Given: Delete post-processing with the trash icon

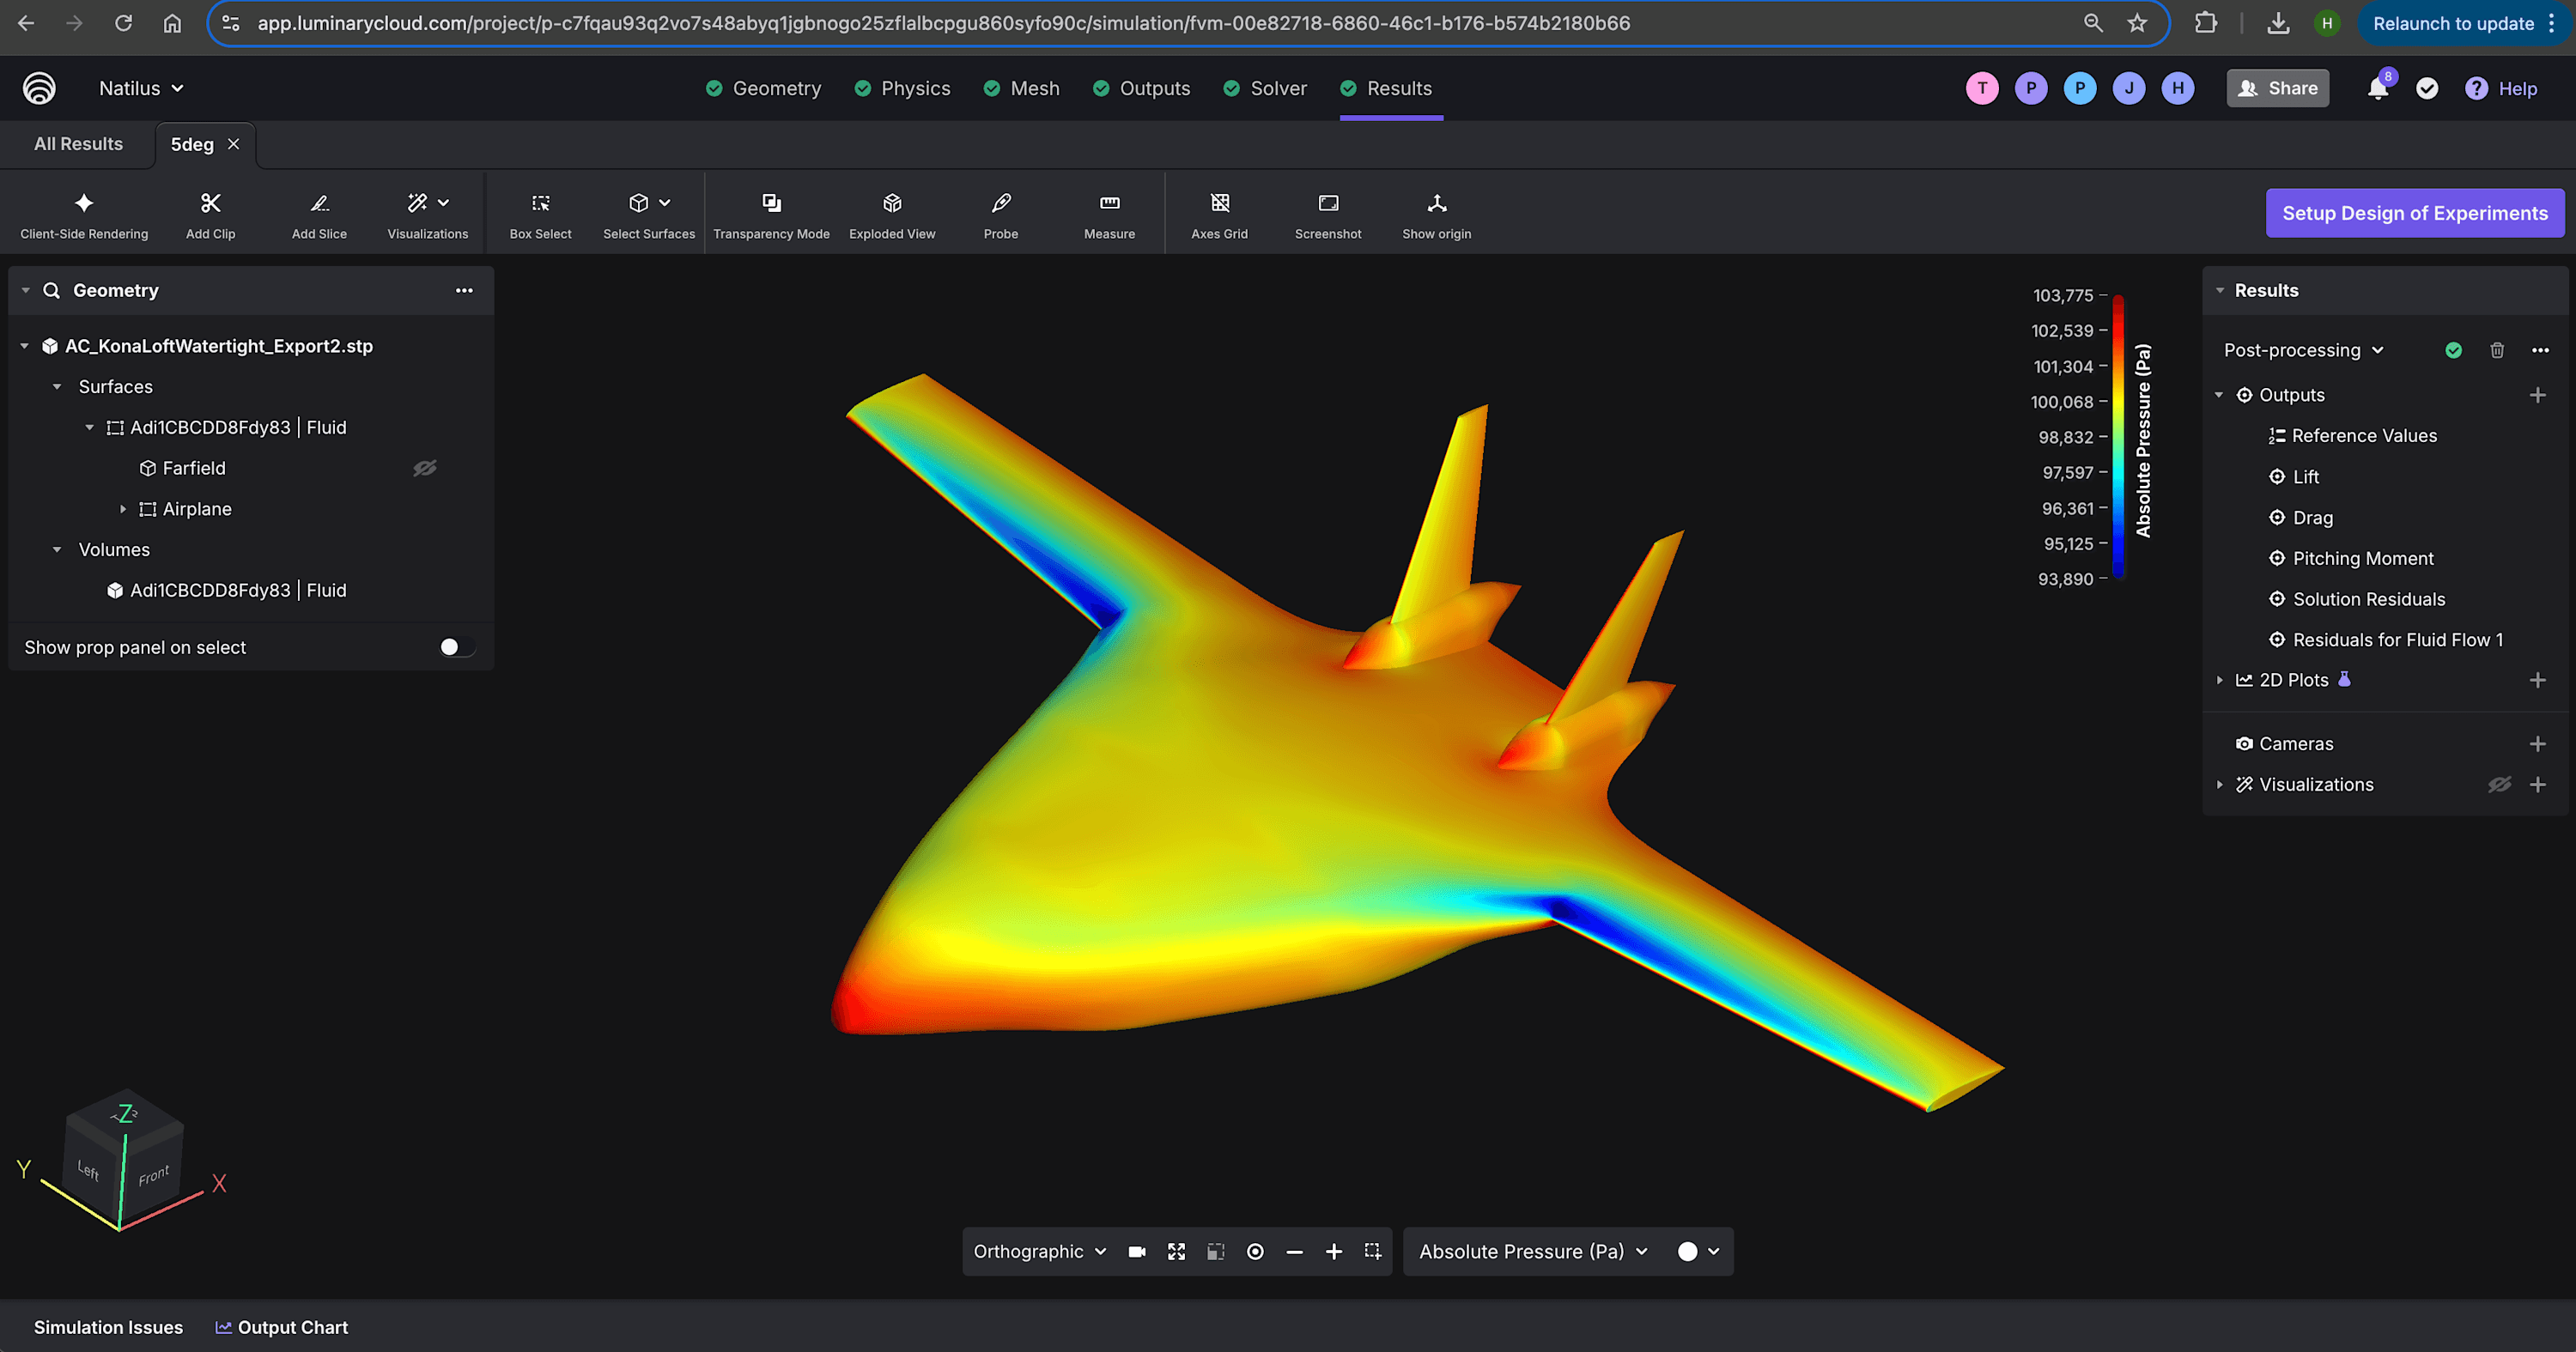Looking at the screenshot, I should point(2496,350).
